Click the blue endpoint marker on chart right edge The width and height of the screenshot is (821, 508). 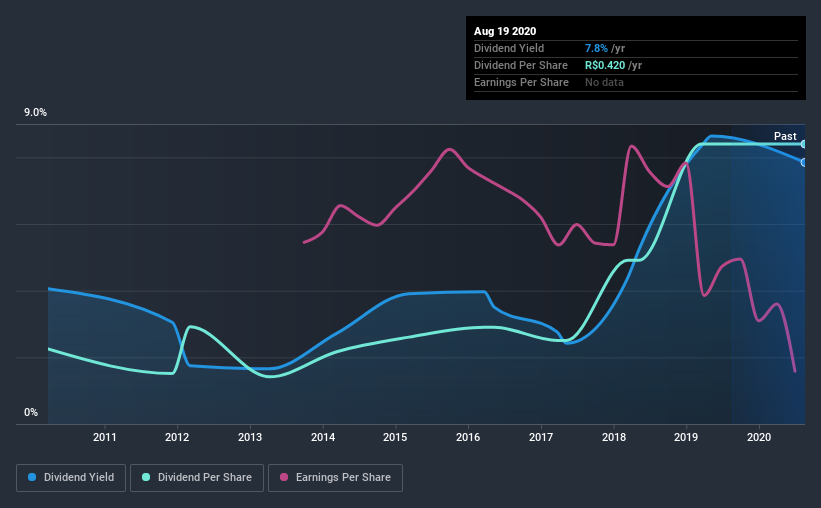click(803, 163)
